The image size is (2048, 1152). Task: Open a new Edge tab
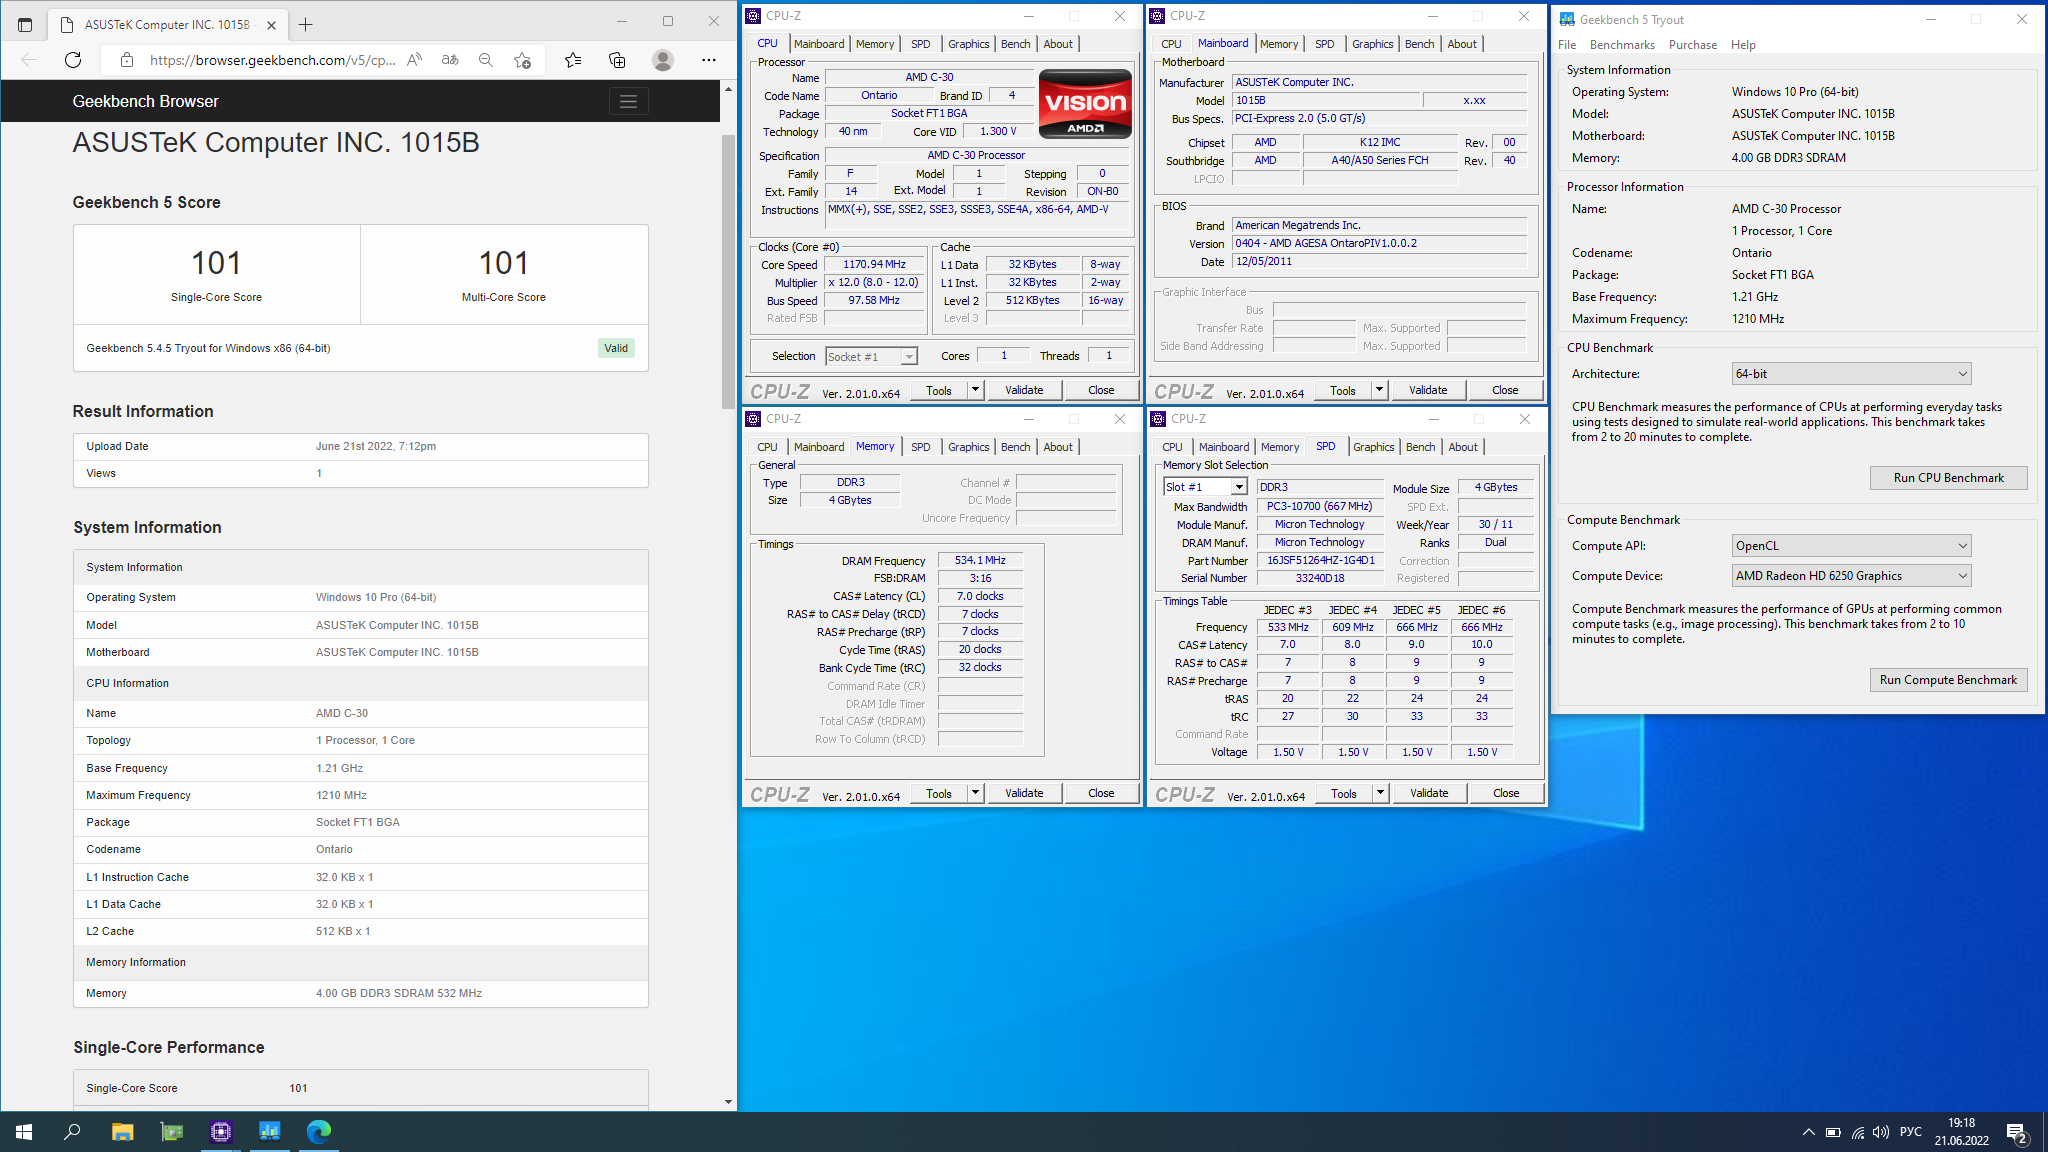(x=306, y=24)
